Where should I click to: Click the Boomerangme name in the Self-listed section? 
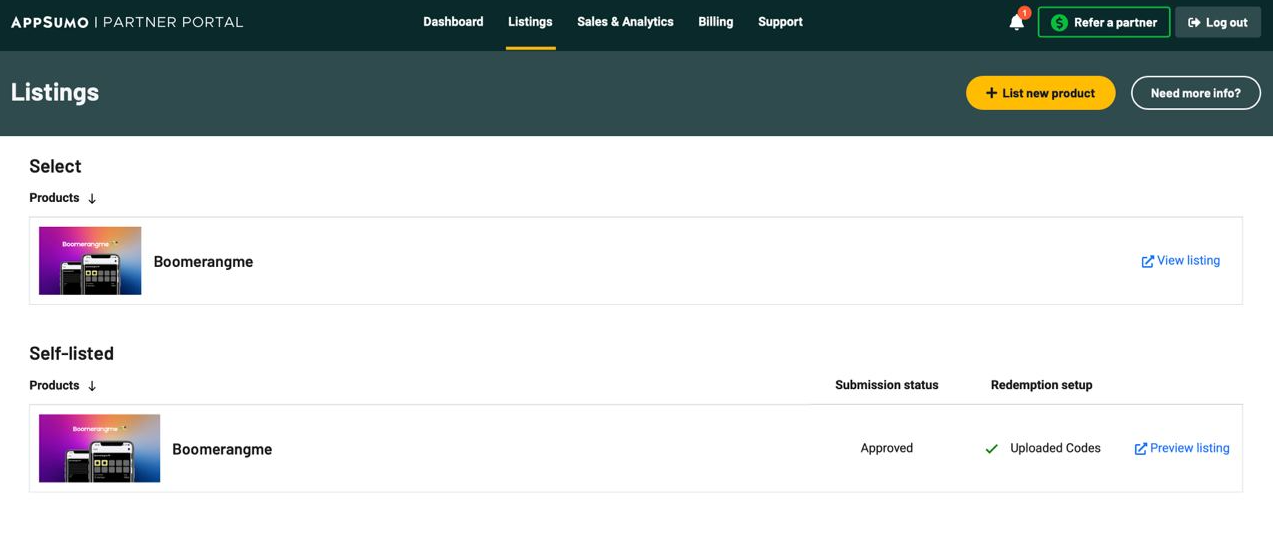pyautogui.click(x=222, y=450)
